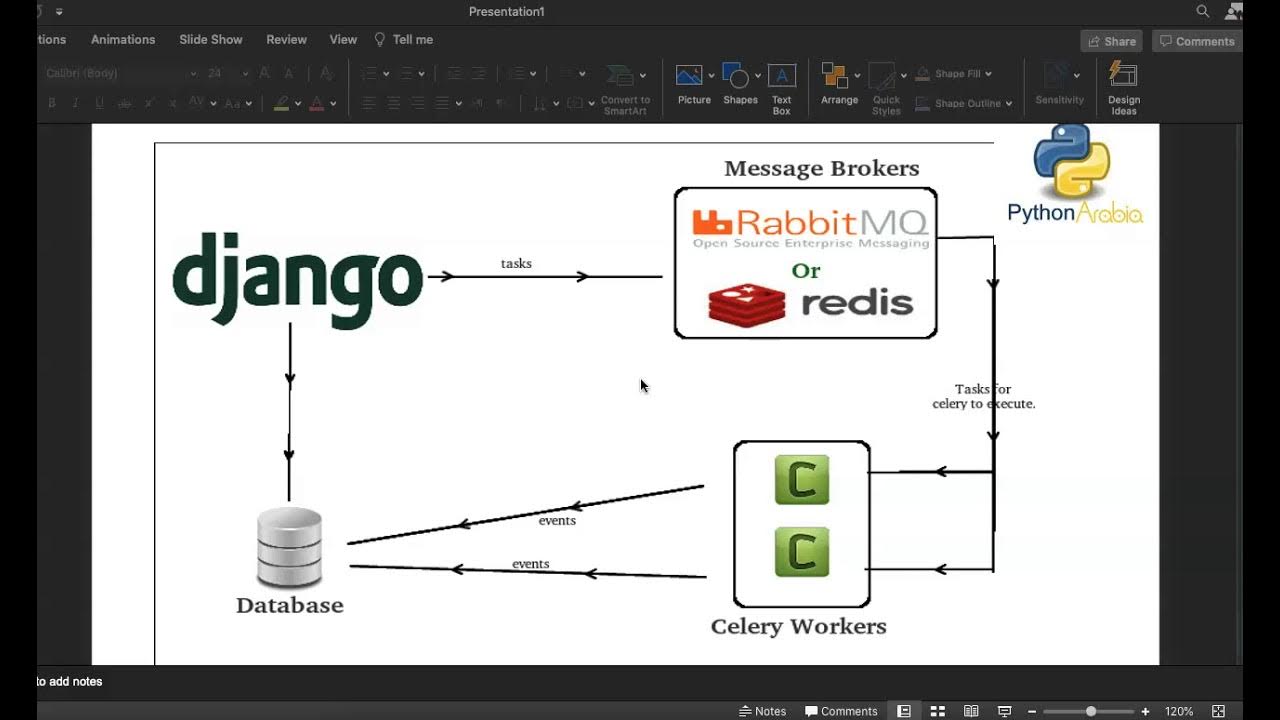The height and width of the screenshot is (720, 1280).
Task: Click the Share button
Action: [1111, 41]
